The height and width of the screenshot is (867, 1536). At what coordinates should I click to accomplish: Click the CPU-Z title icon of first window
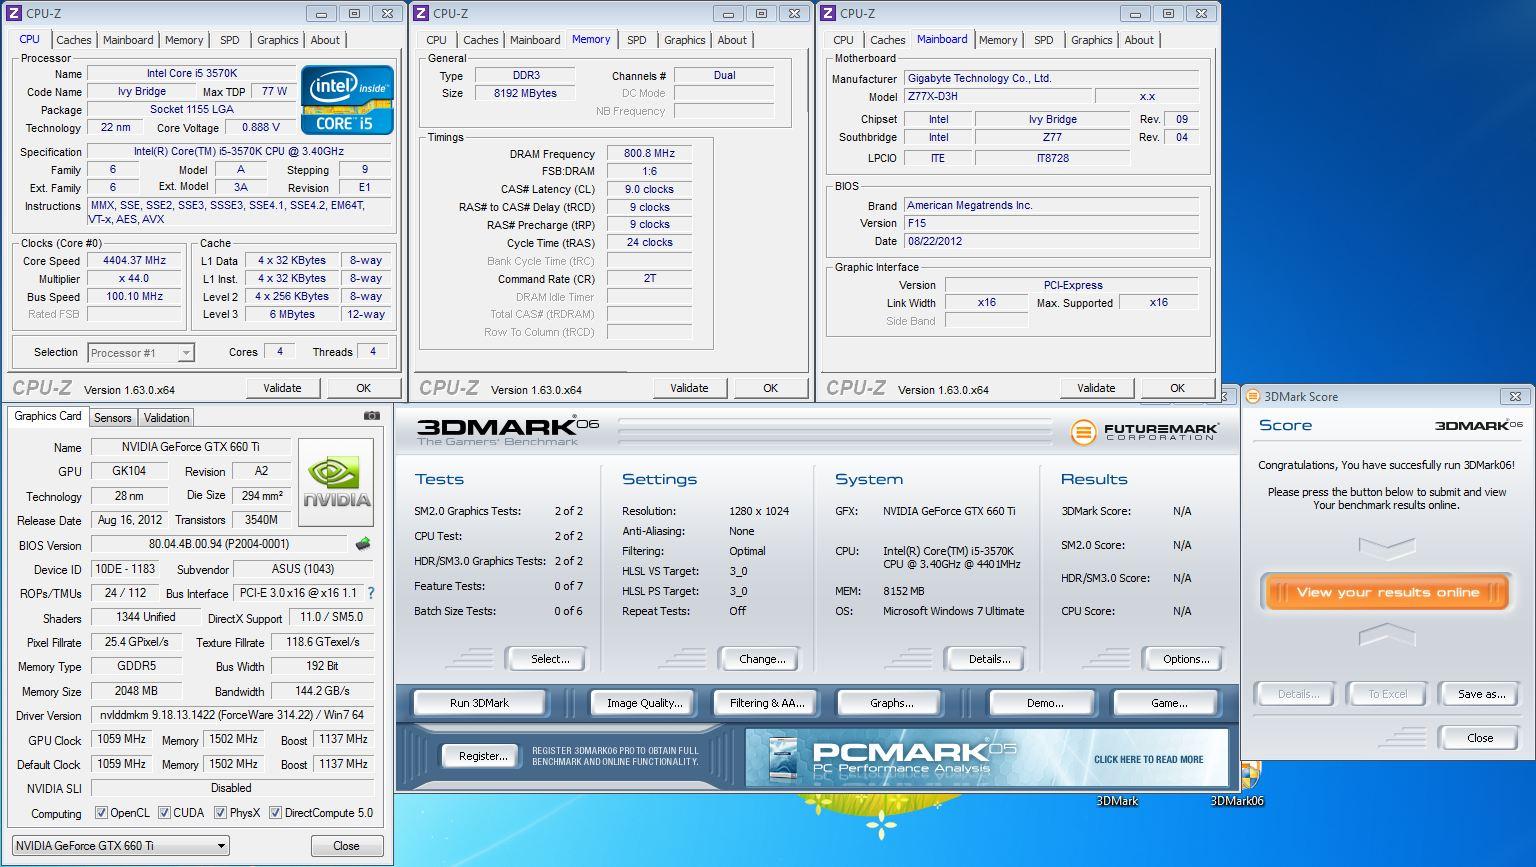15,13
